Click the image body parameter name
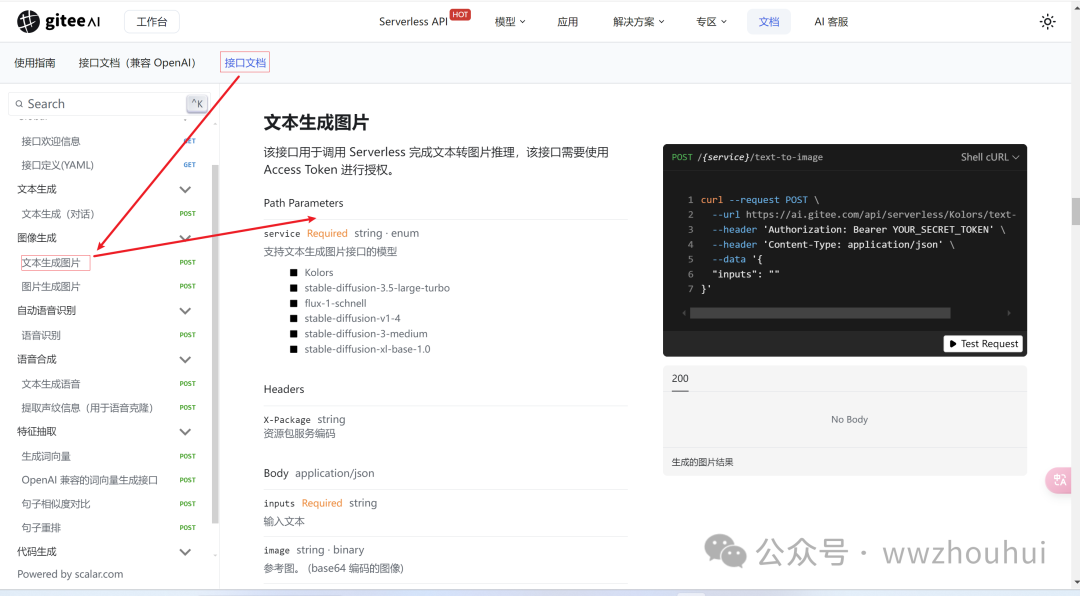Screen dimensions: 1080x596 point(276,551)
